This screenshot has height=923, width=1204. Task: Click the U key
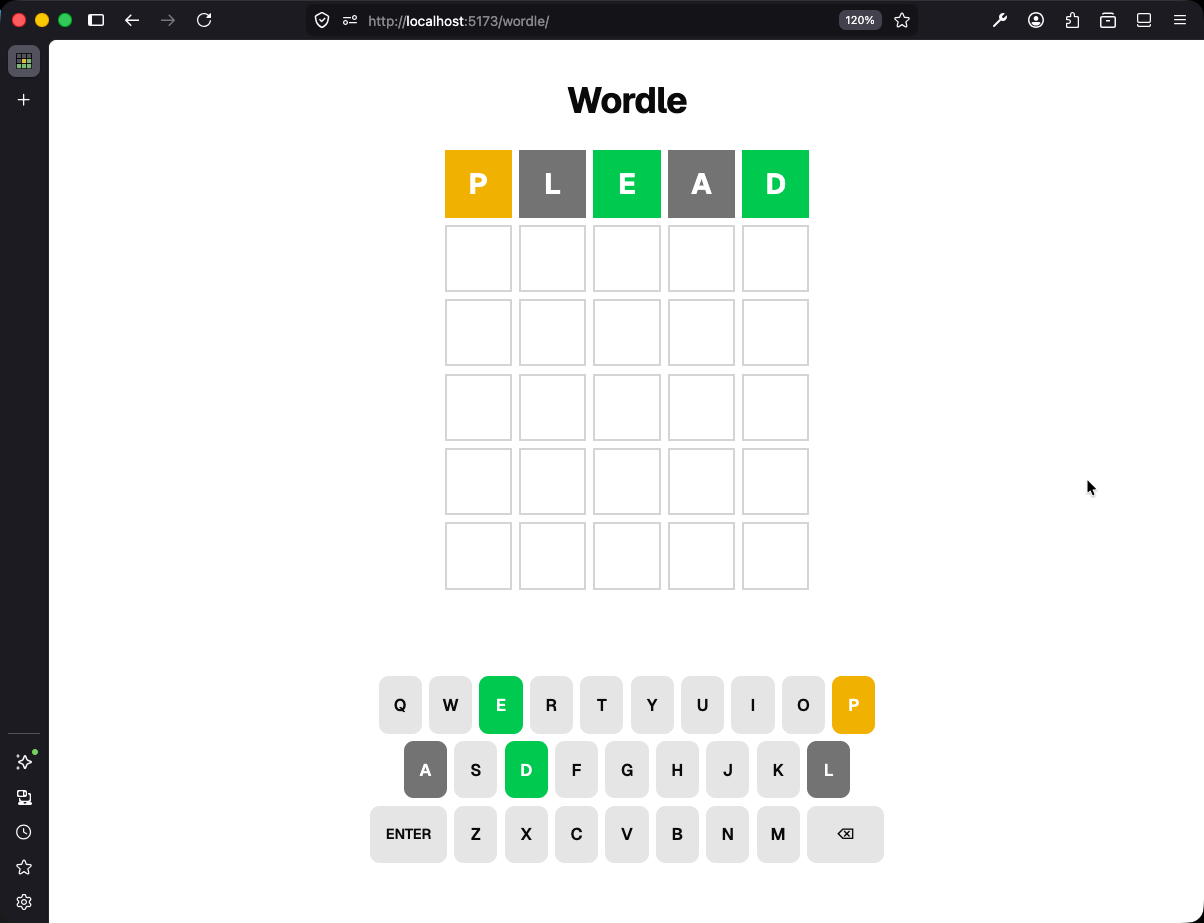coord(702,705)
